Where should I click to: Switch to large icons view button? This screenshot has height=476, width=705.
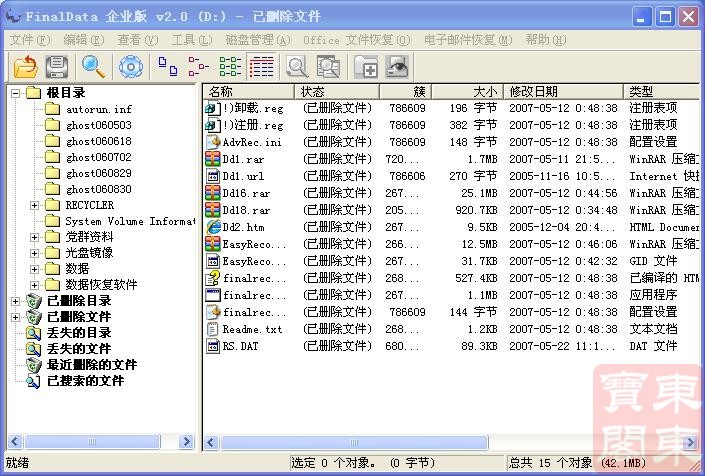[168, 67]
